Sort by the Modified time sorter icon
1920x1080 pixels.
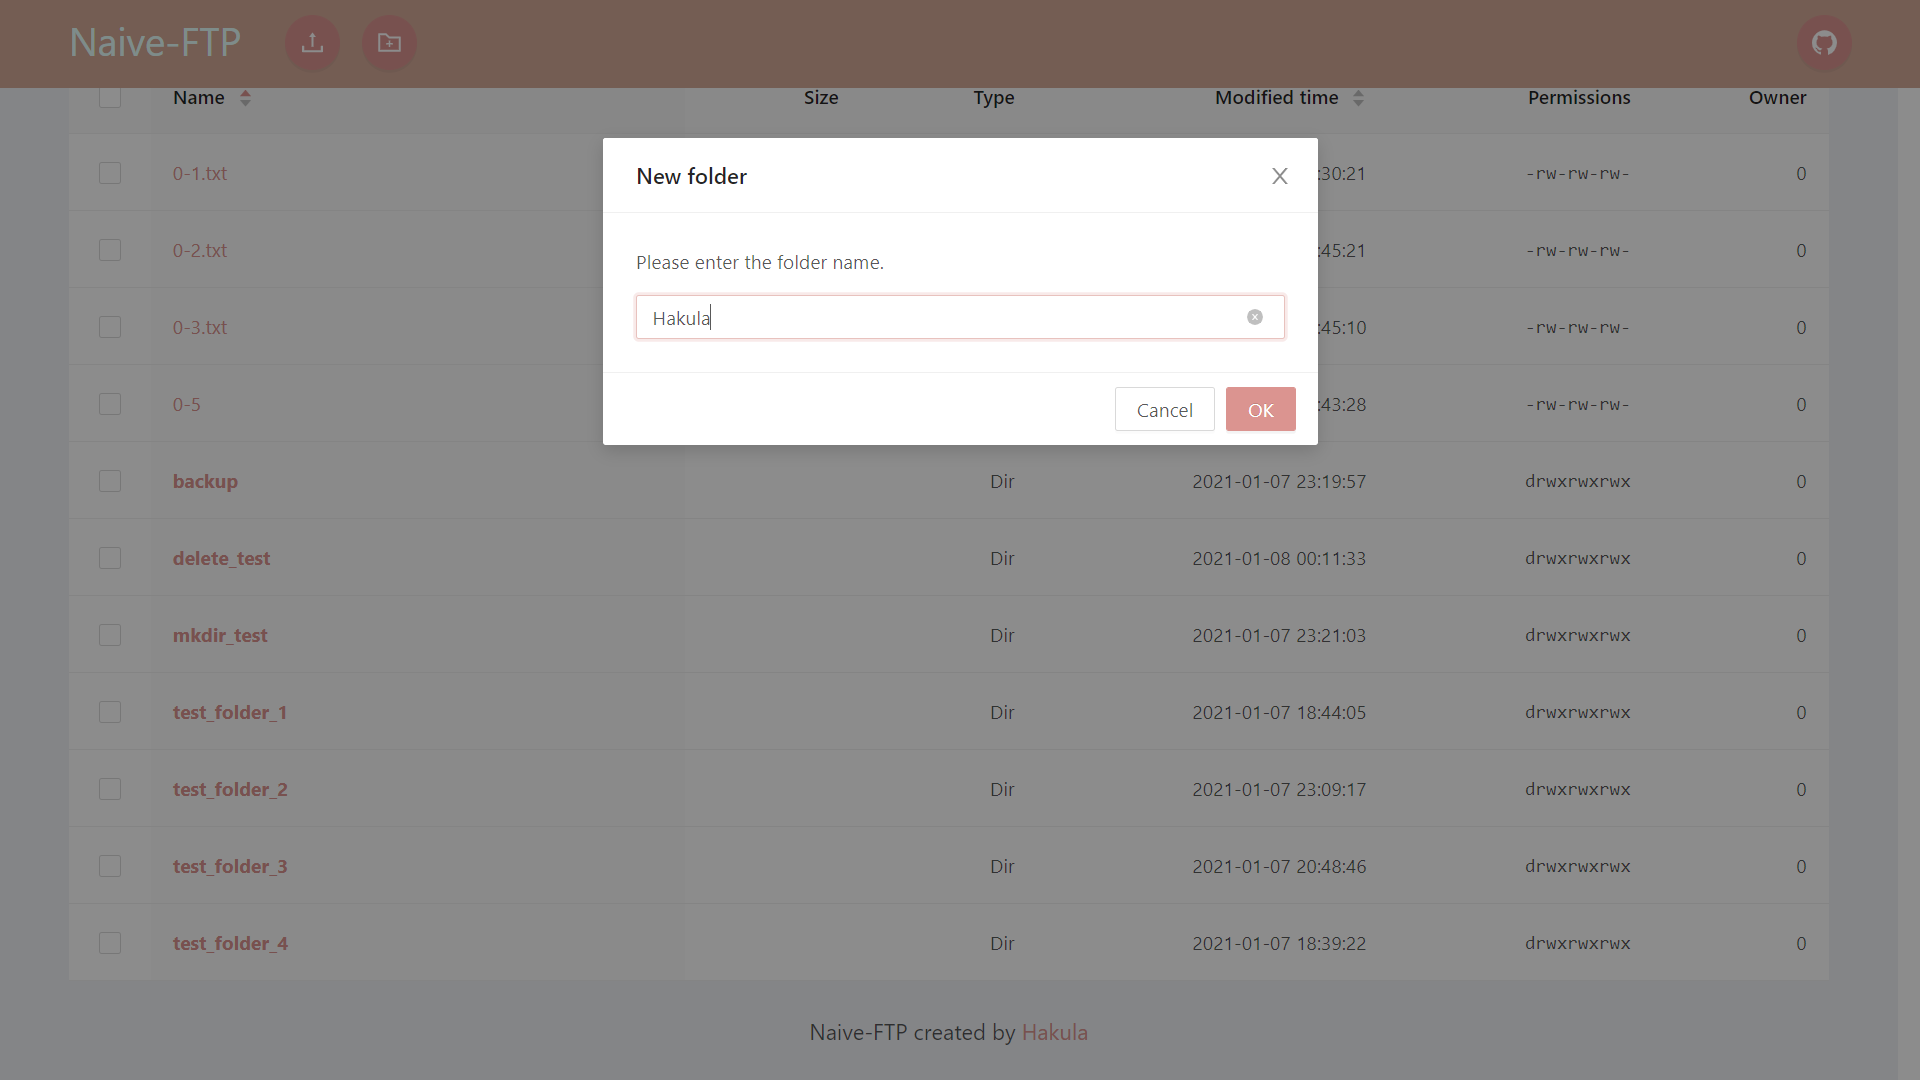(x=1358, y=97)
